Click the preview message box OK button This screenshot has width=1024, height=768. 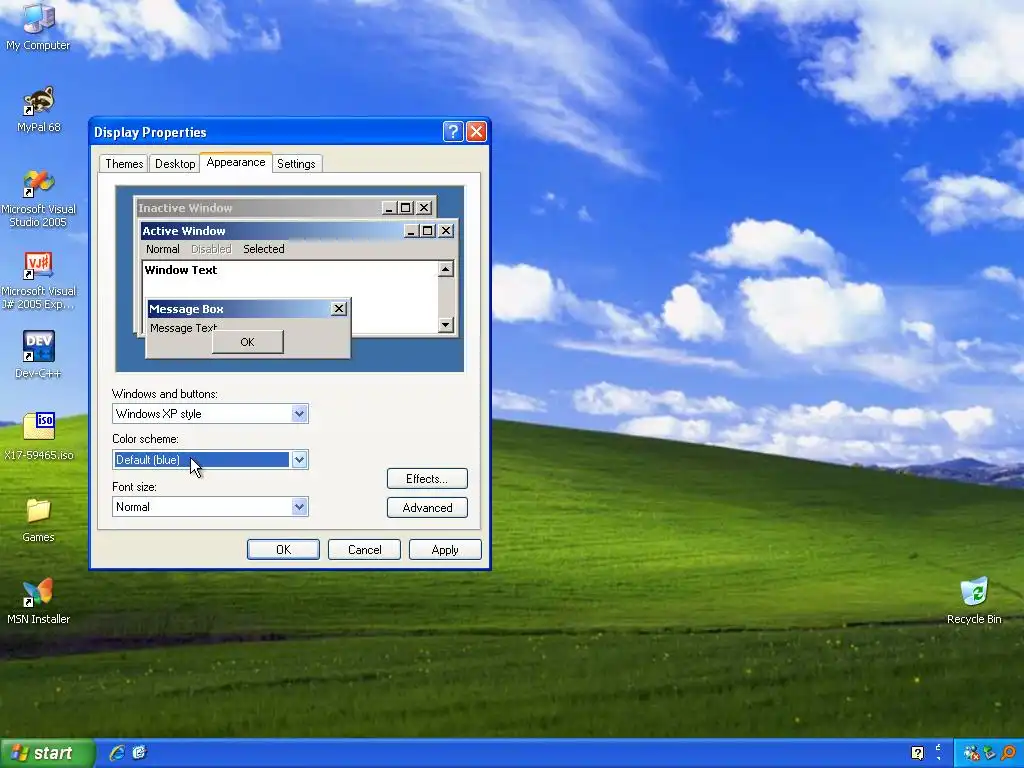coord(248,342)
